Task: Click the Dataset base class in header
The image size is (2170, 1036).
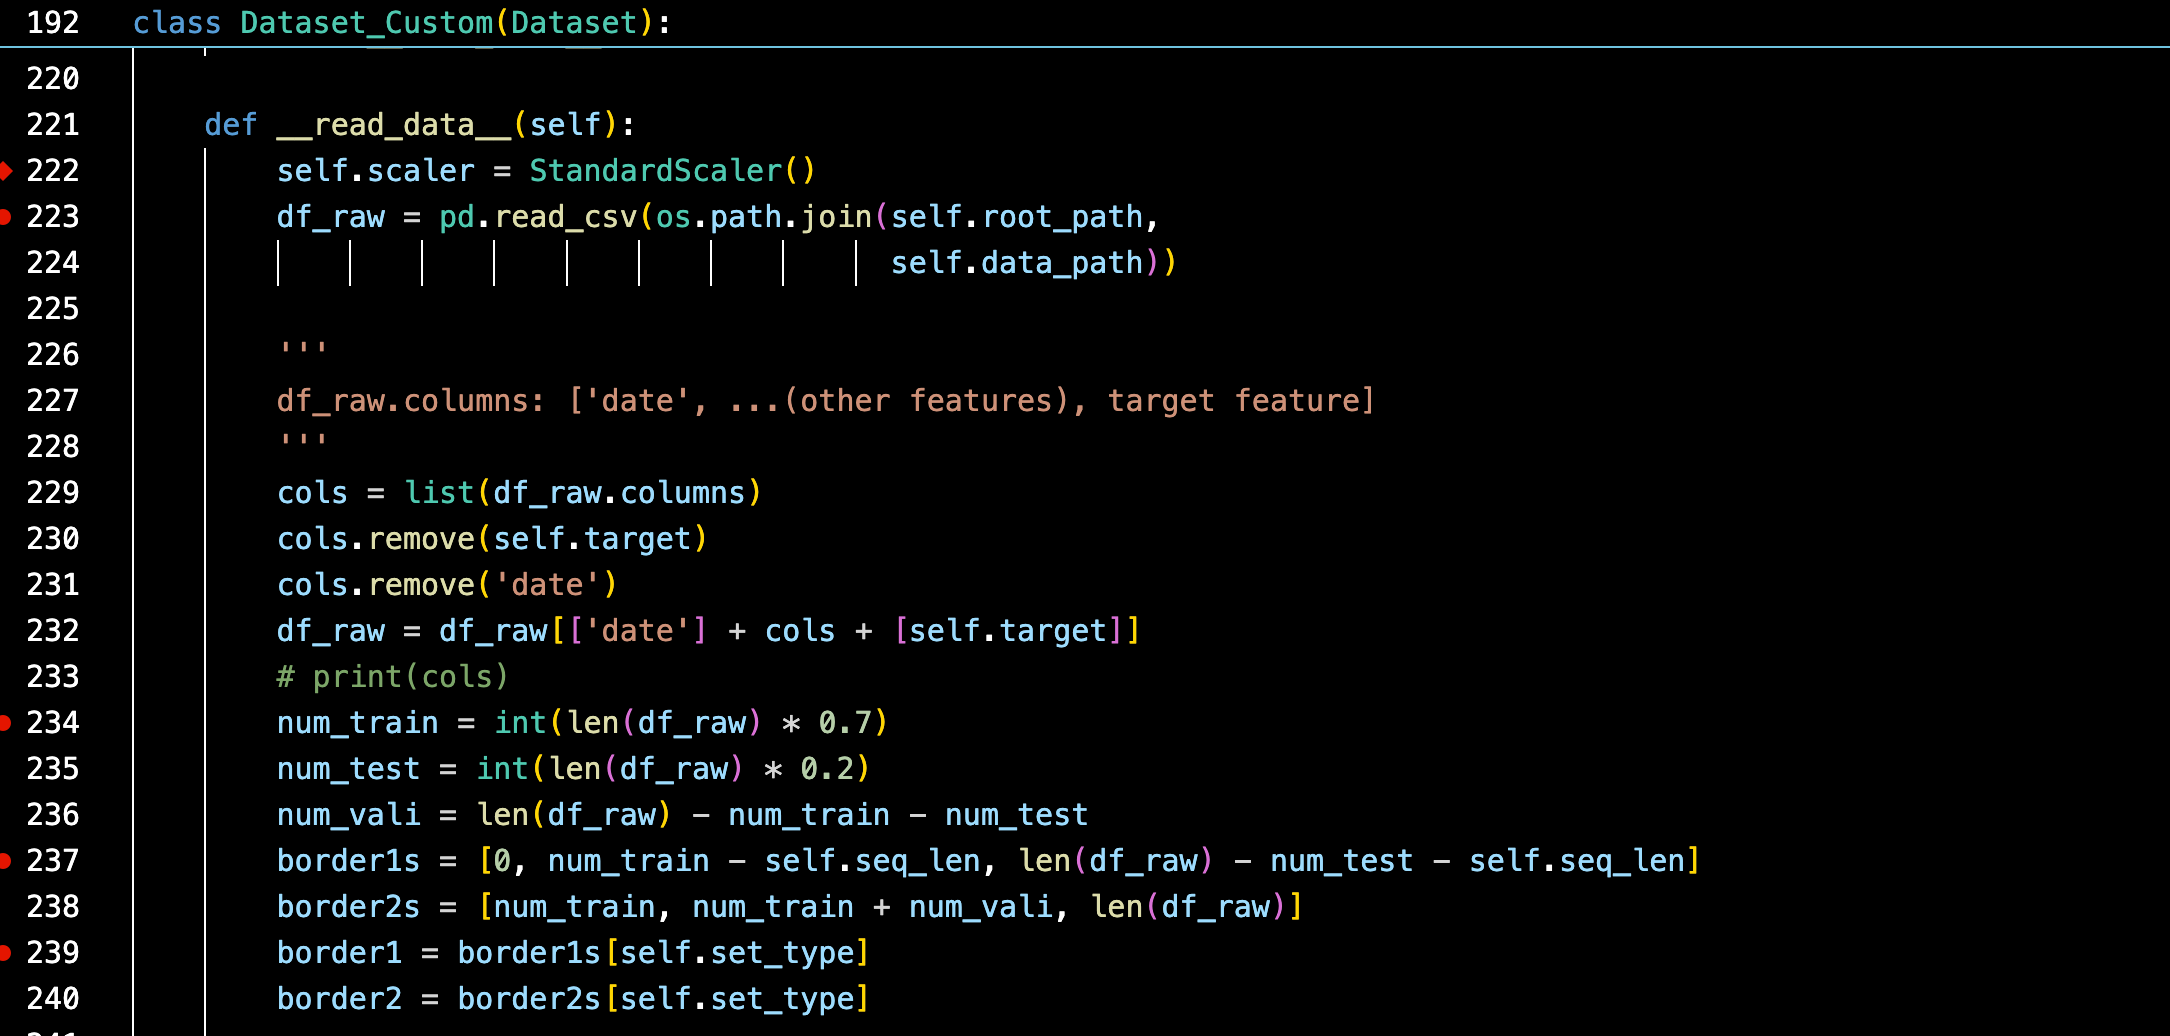Action: click(574, 22)
